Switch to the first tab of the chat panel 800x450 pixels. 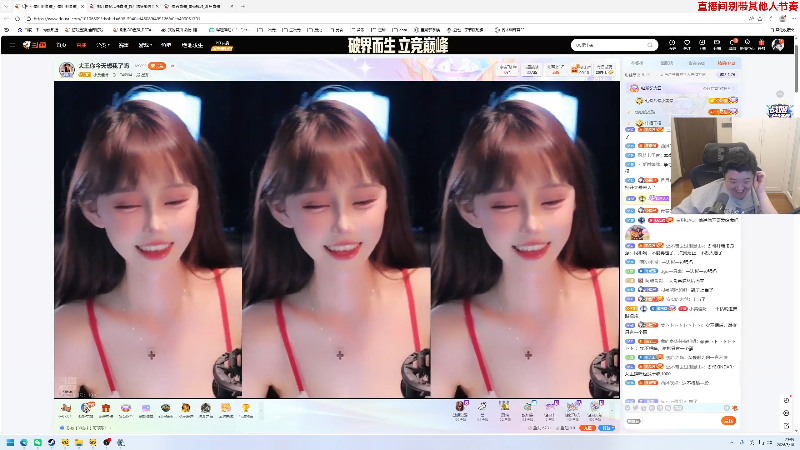tap(637, 63)
